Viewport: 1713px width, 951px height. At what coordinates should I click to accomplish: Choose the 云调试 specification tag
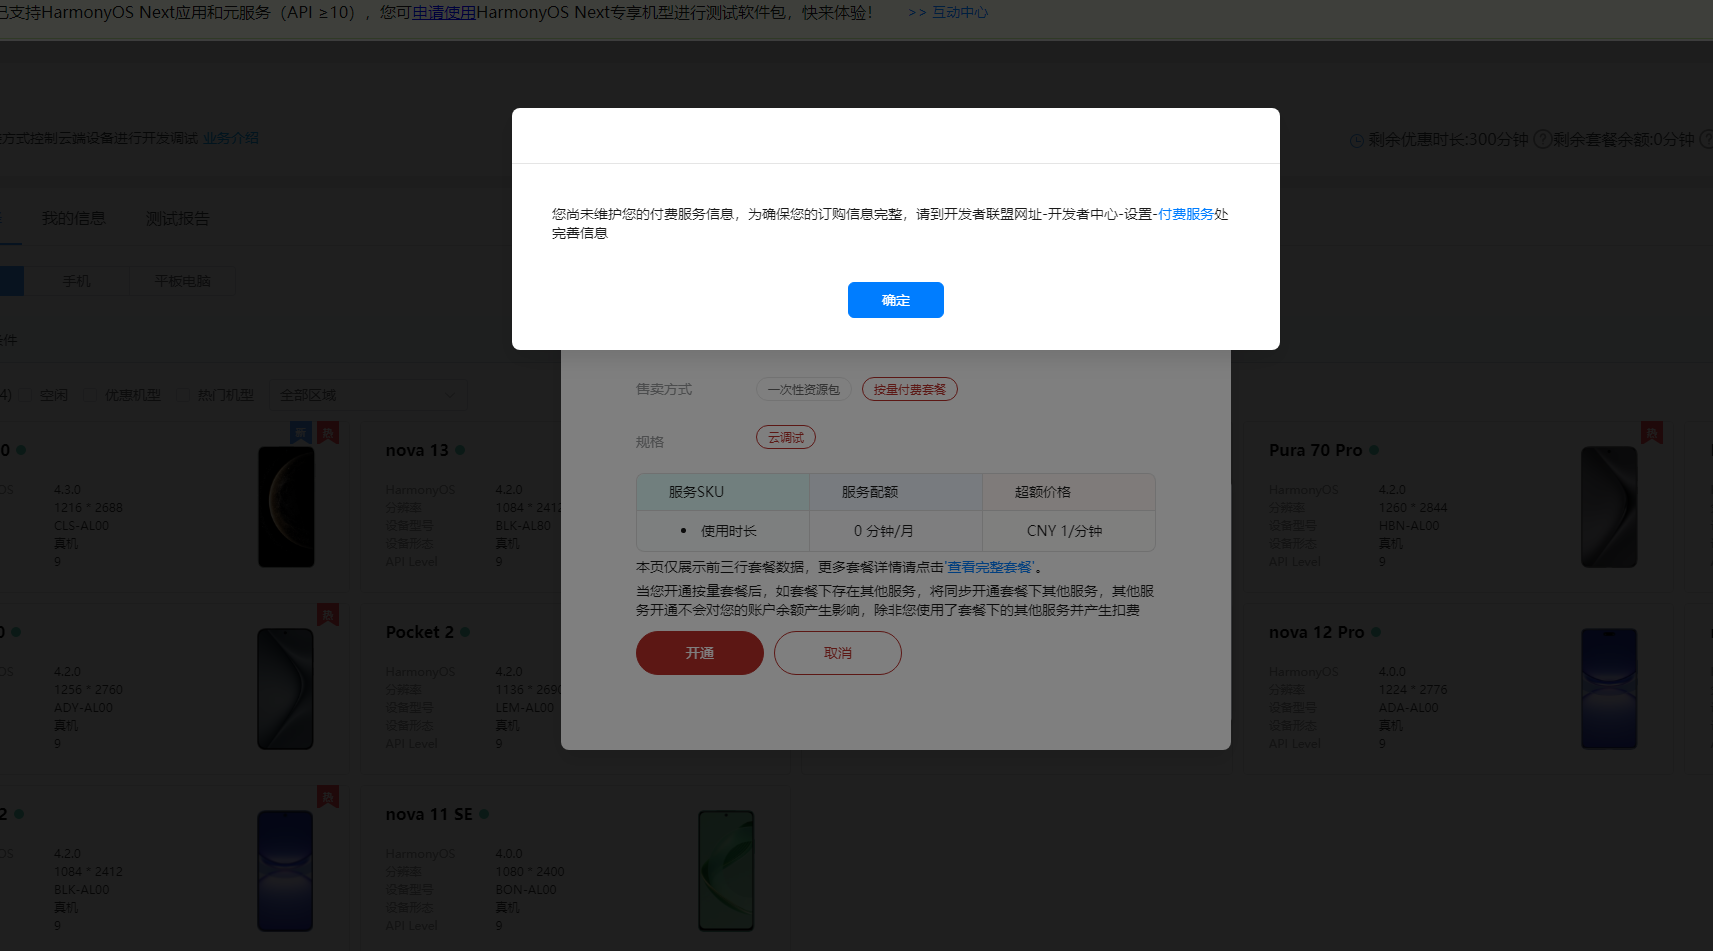[786, 437]
